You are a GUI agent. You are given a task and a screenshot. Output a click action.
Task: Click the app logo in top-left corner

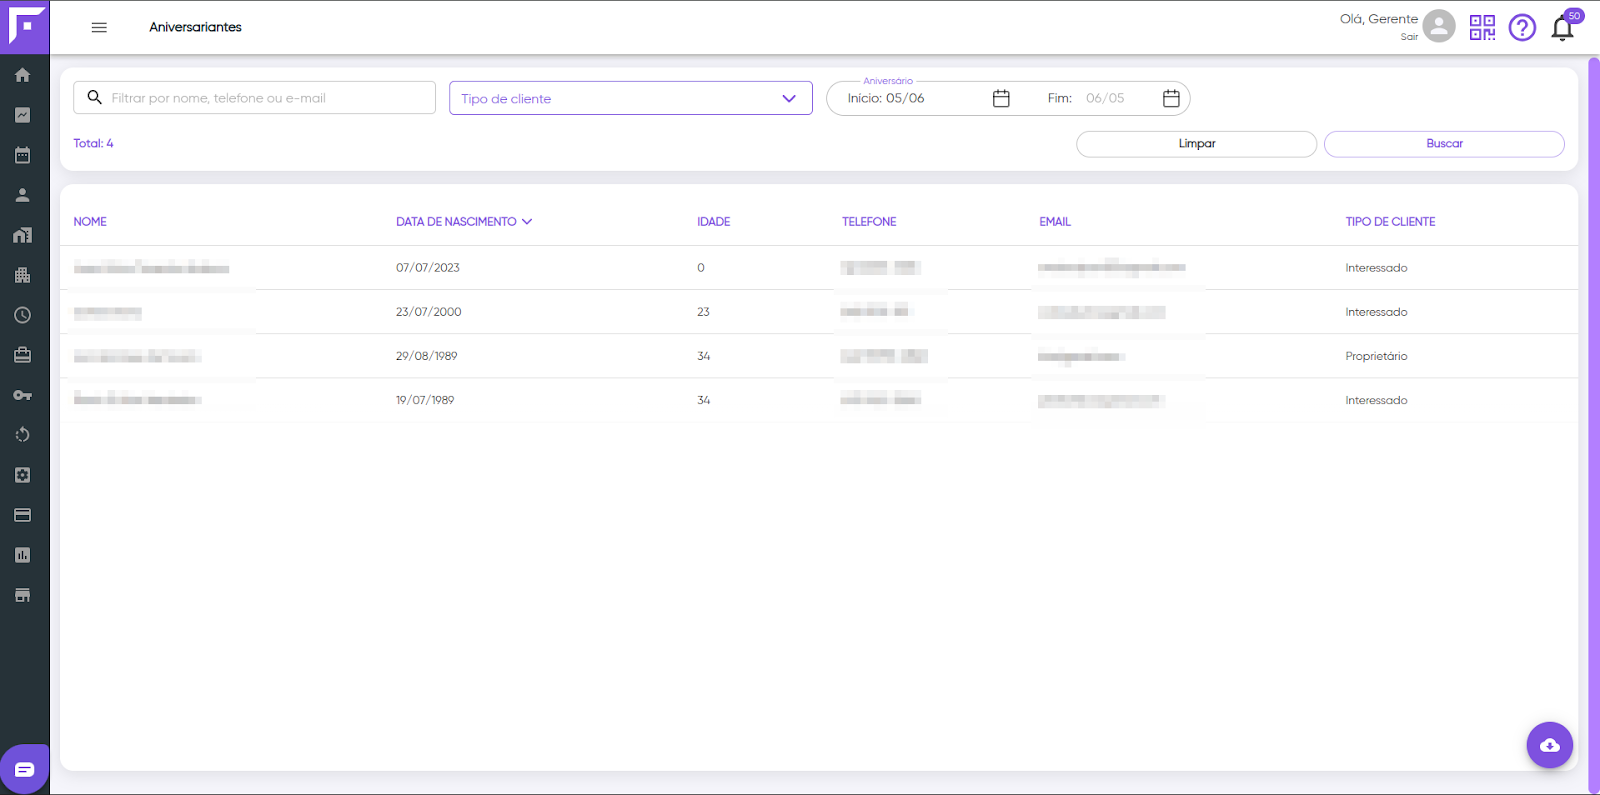click(x=25, y=27)
